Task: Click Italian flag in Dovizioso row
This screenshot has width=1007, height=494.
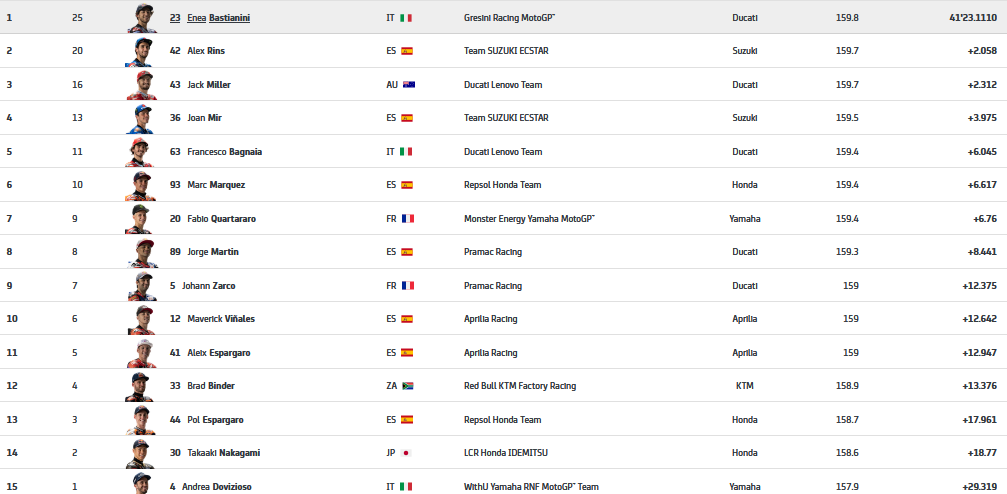Action: pos(406,487)
